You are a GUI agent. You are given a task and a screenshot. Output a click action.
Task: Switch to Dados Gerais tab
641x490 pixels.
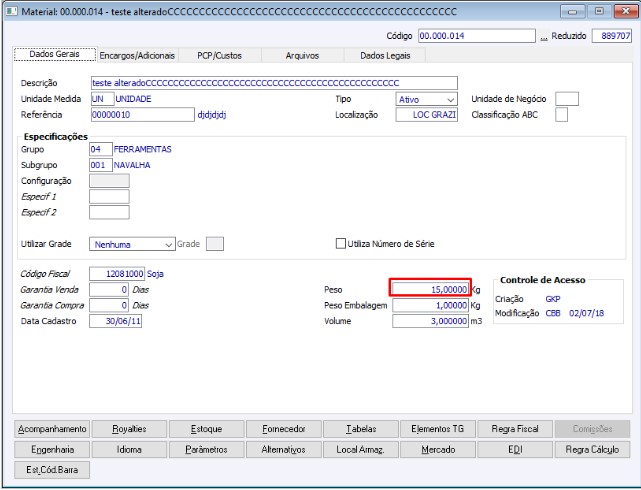(55, 54)
